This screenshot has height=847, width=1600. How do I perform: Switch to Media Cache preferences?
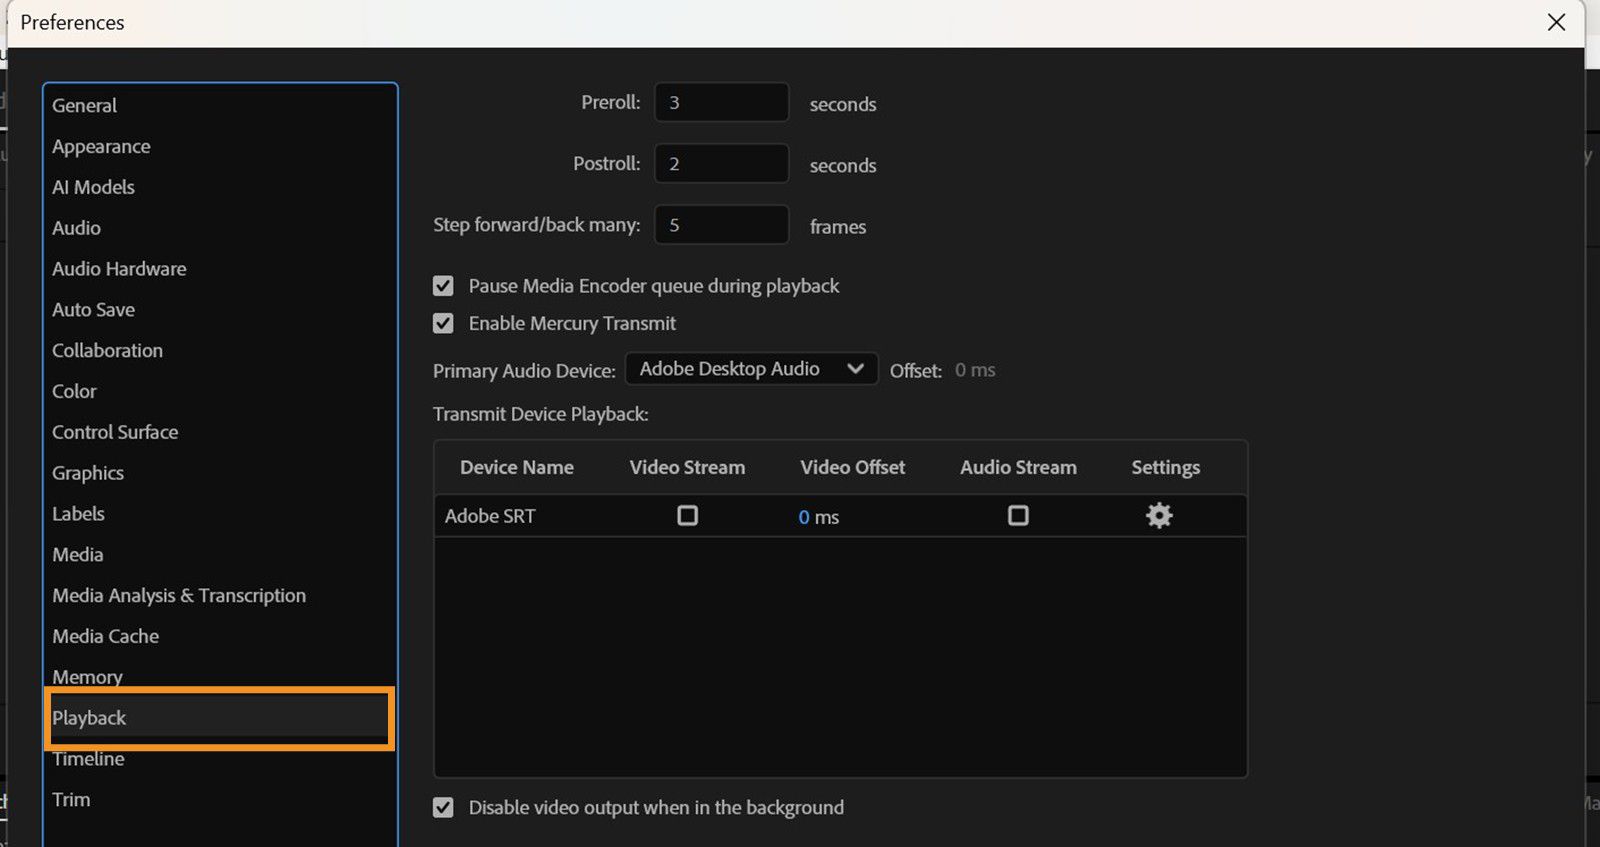click(x=105, y=637)
